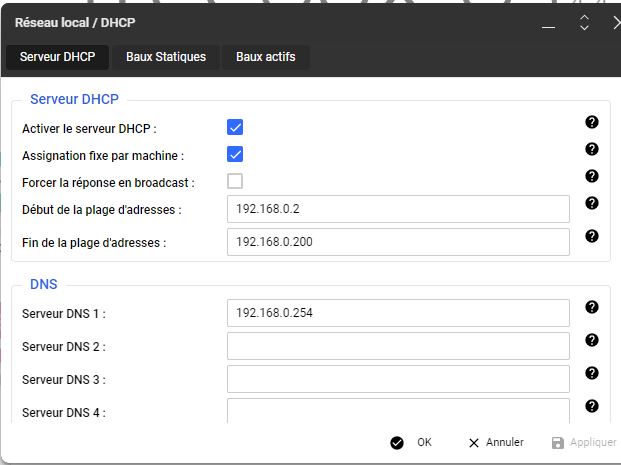Edit Fin de la plage d'adresses field

[398, 242]
